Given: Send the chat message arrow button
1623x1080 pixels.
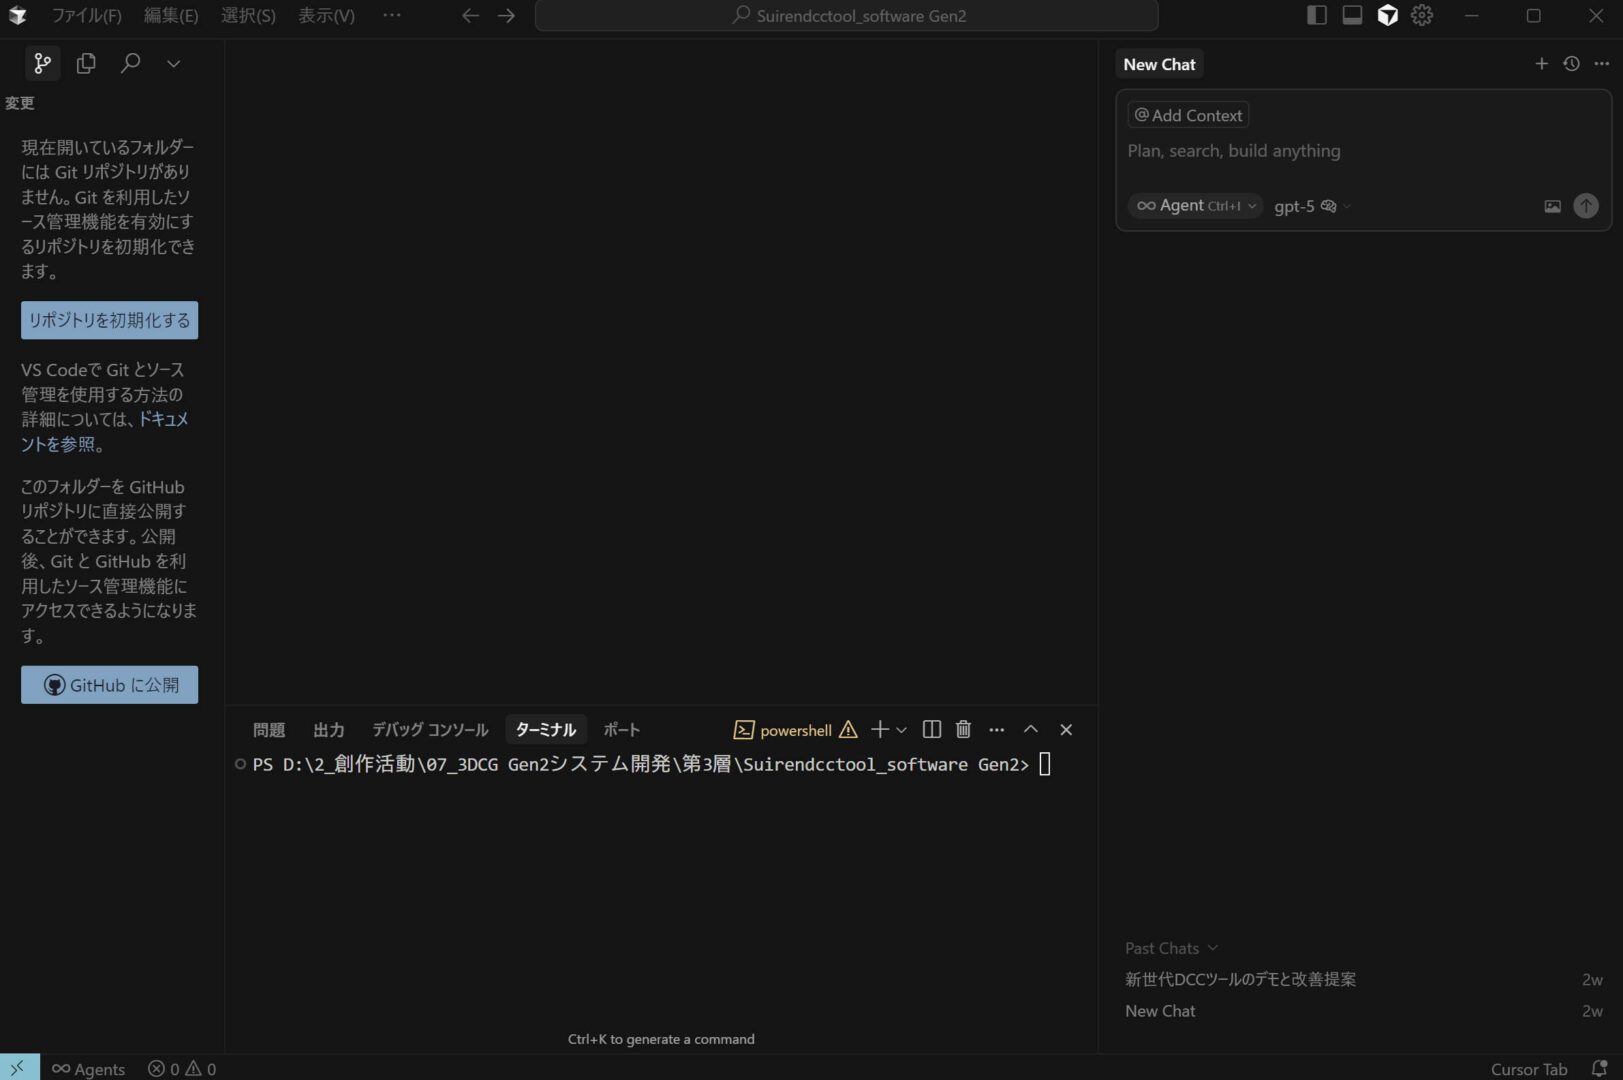Looking at the screenshot, I should click(1586, 206).
